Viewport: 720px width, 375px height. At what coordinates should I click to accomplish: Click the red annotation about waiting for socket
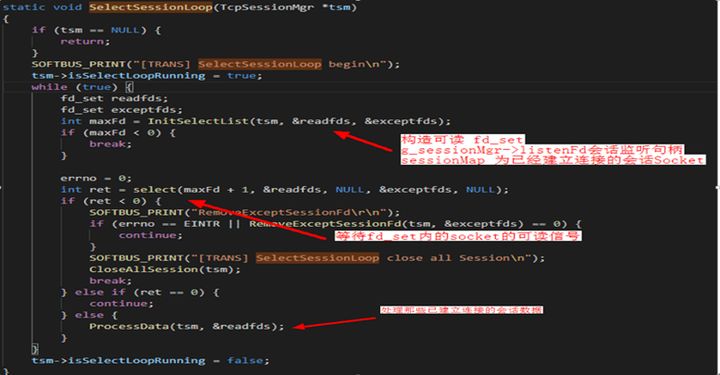[458, 236]
